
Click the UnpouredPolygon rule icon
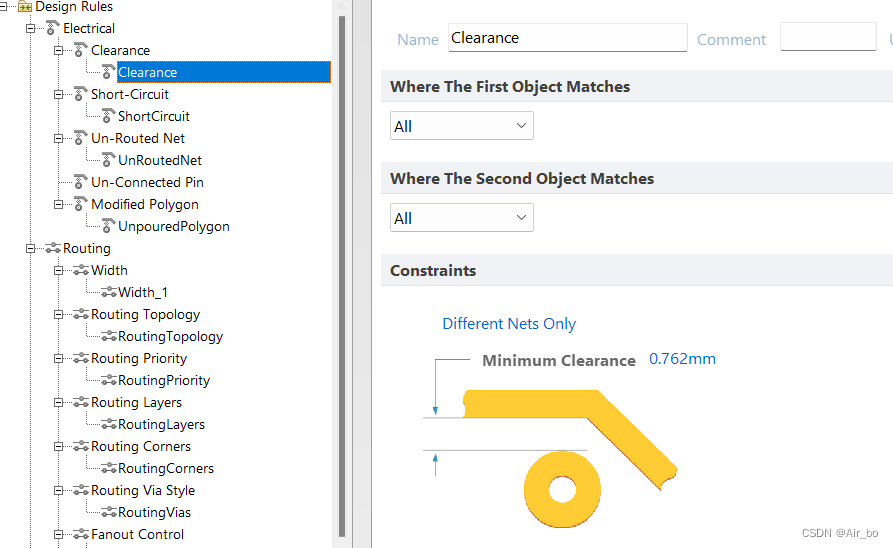[108, 226]
